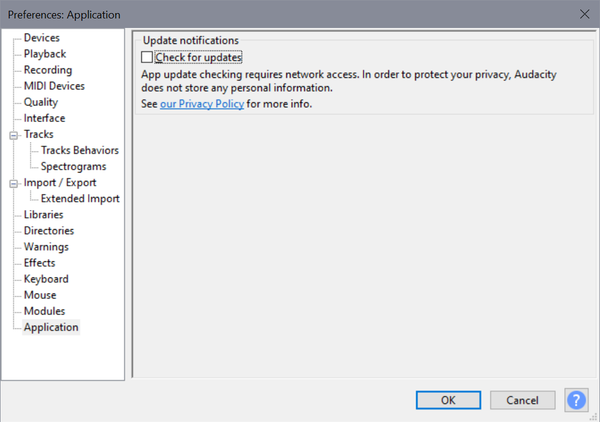The height and width of the screenshot is (422, 600).
Task: Select MIDI Devices category
Action: [x=54, y=86]
